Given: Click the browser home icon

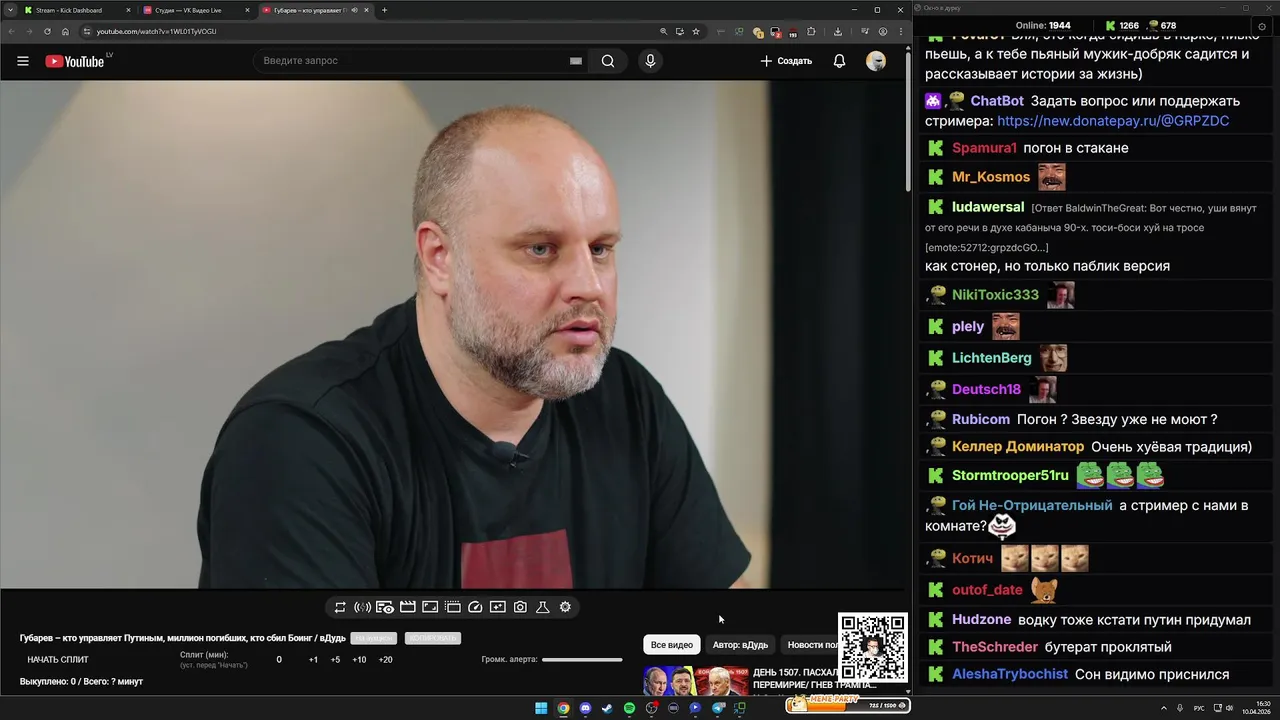Looking at the screenshot, I should 65,31.
